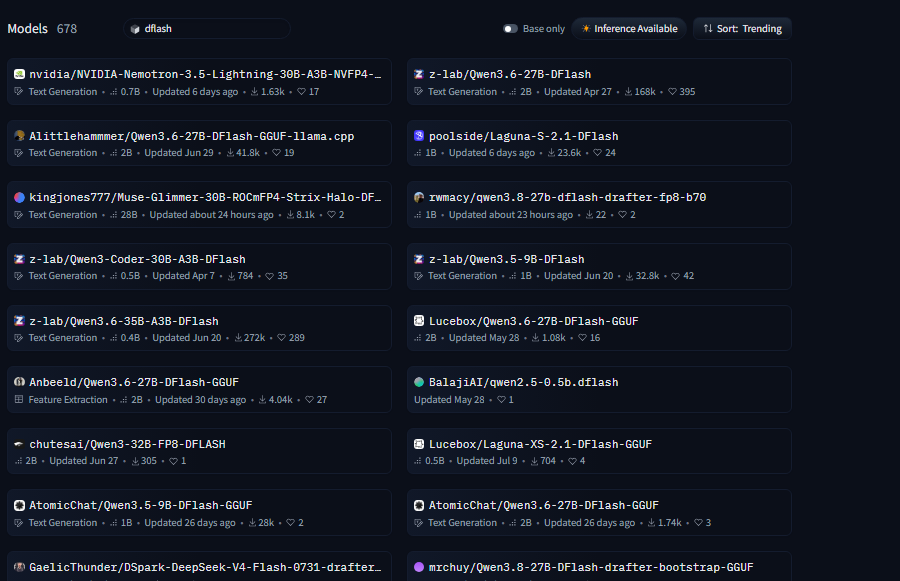This screenshot has width=900, height=581.
Task: Click the cube icon in search field
Action: 135,29
